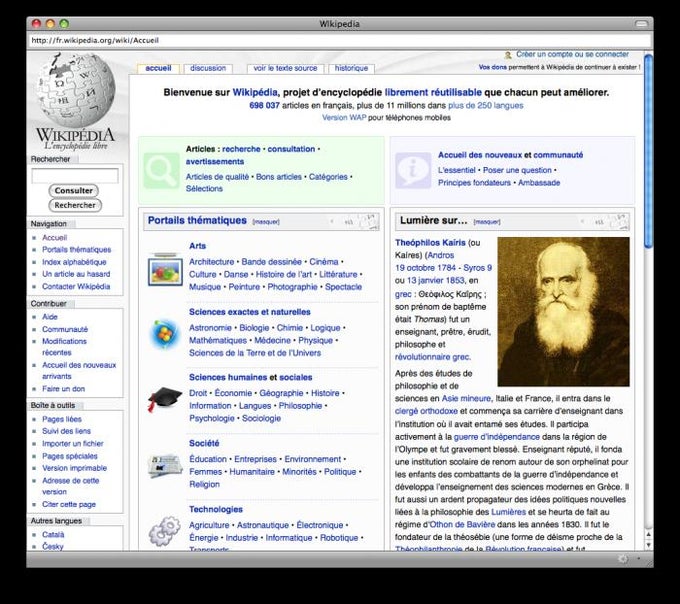Click the URL address bar
The image size is (680, 604).
point(340,40)
